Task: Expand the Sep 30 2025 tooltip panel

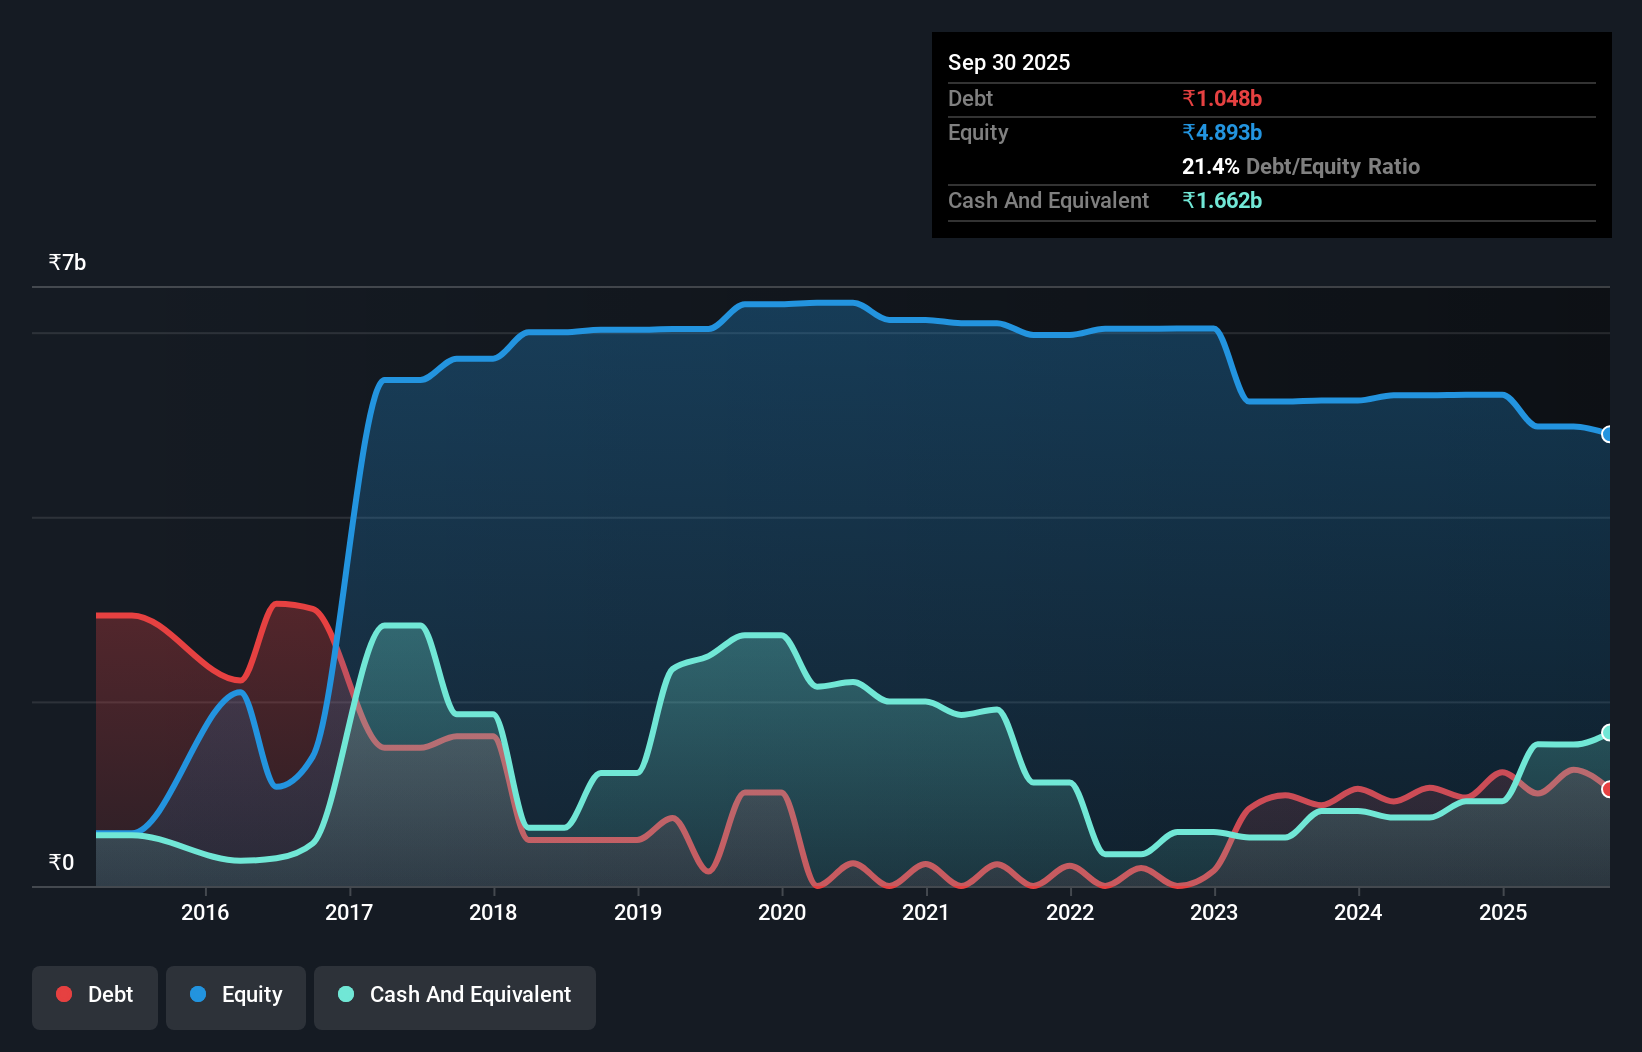Action: pos(1009,62)
